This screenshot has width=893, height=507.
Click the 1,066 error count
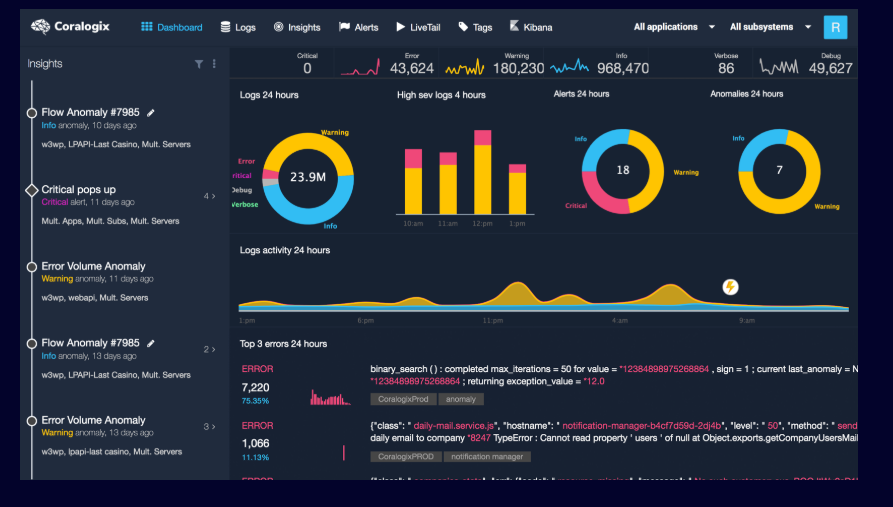(255, 443)
